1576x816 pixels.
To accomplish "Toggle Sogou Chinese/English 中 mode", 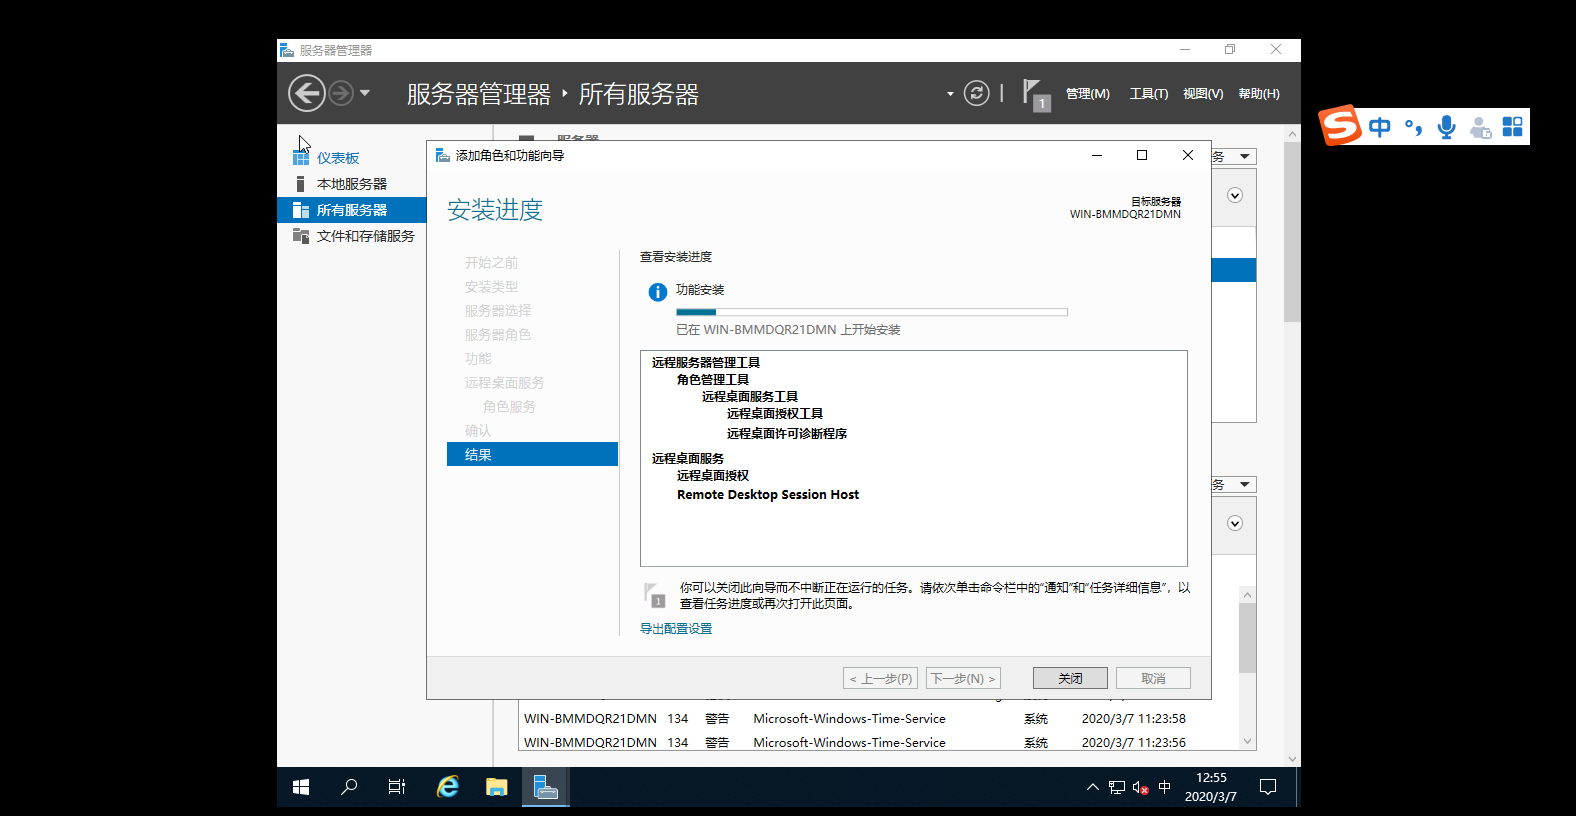I will tap(1380, 127).
